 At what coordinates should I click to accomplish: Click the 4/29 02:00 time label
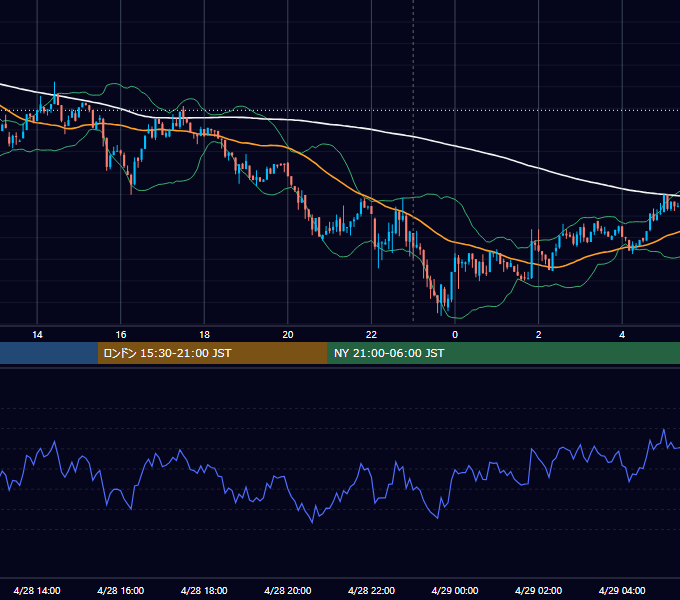click(x=538, y=590)
